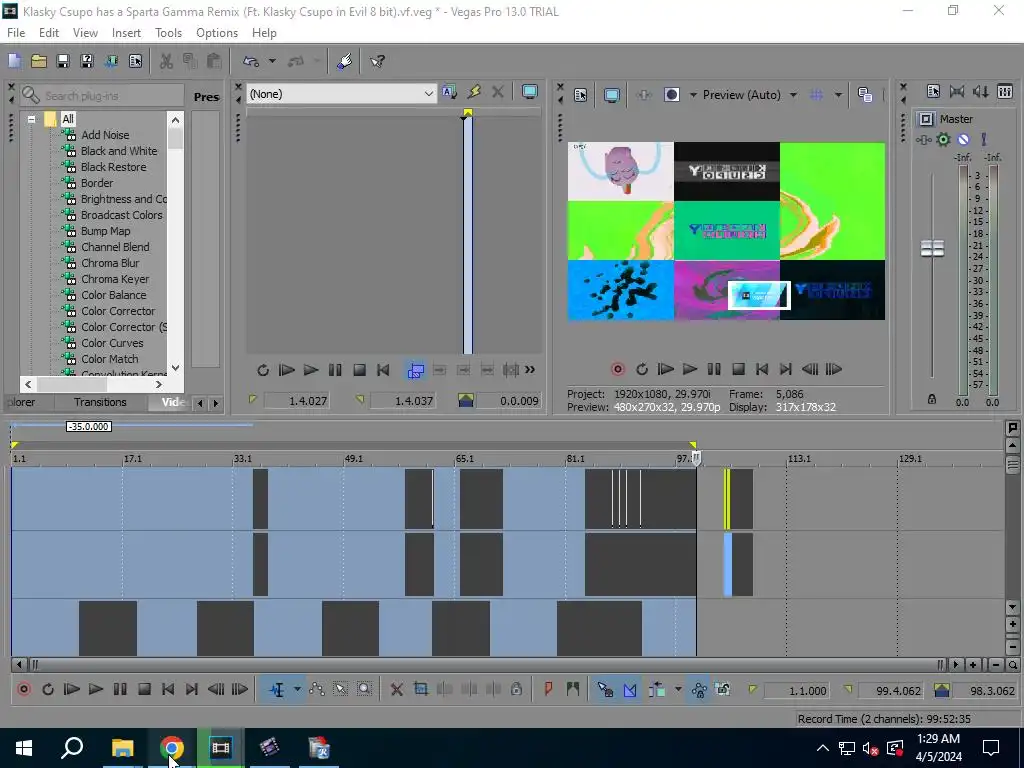The width and height of the screenshot is (1024, 768).
Task: Toggle Video Preview on external monitor
Action: pyautogui.click(x=612, y=95)
